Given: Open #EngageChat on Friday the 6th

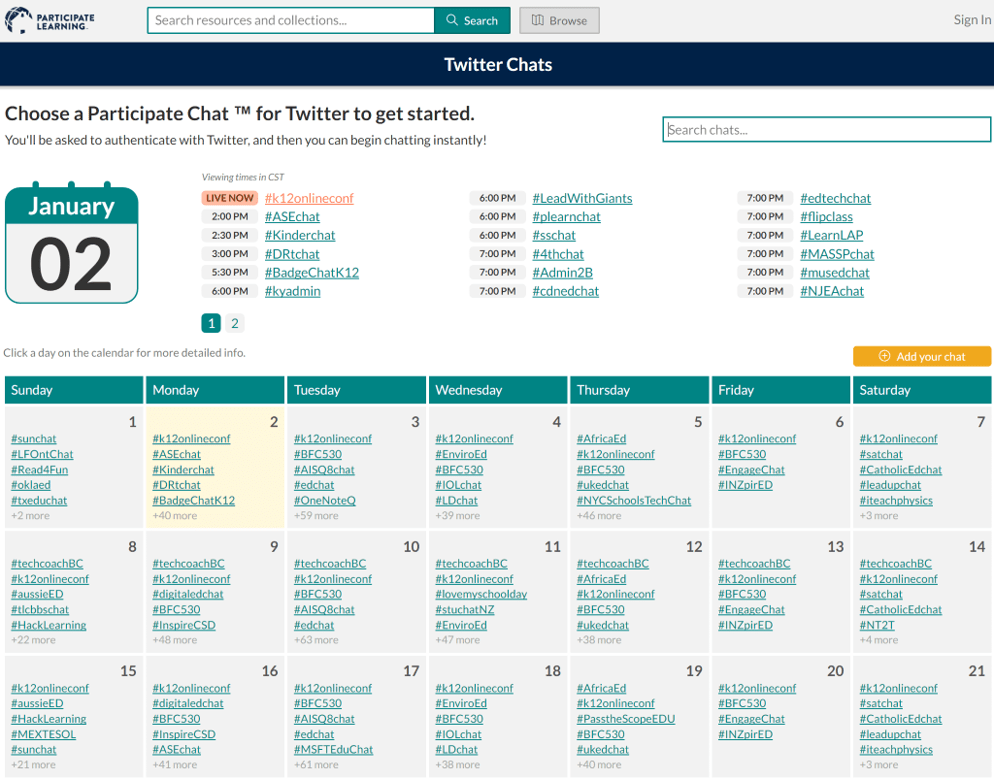Looking at the screenshot, I should coord(751,470).
